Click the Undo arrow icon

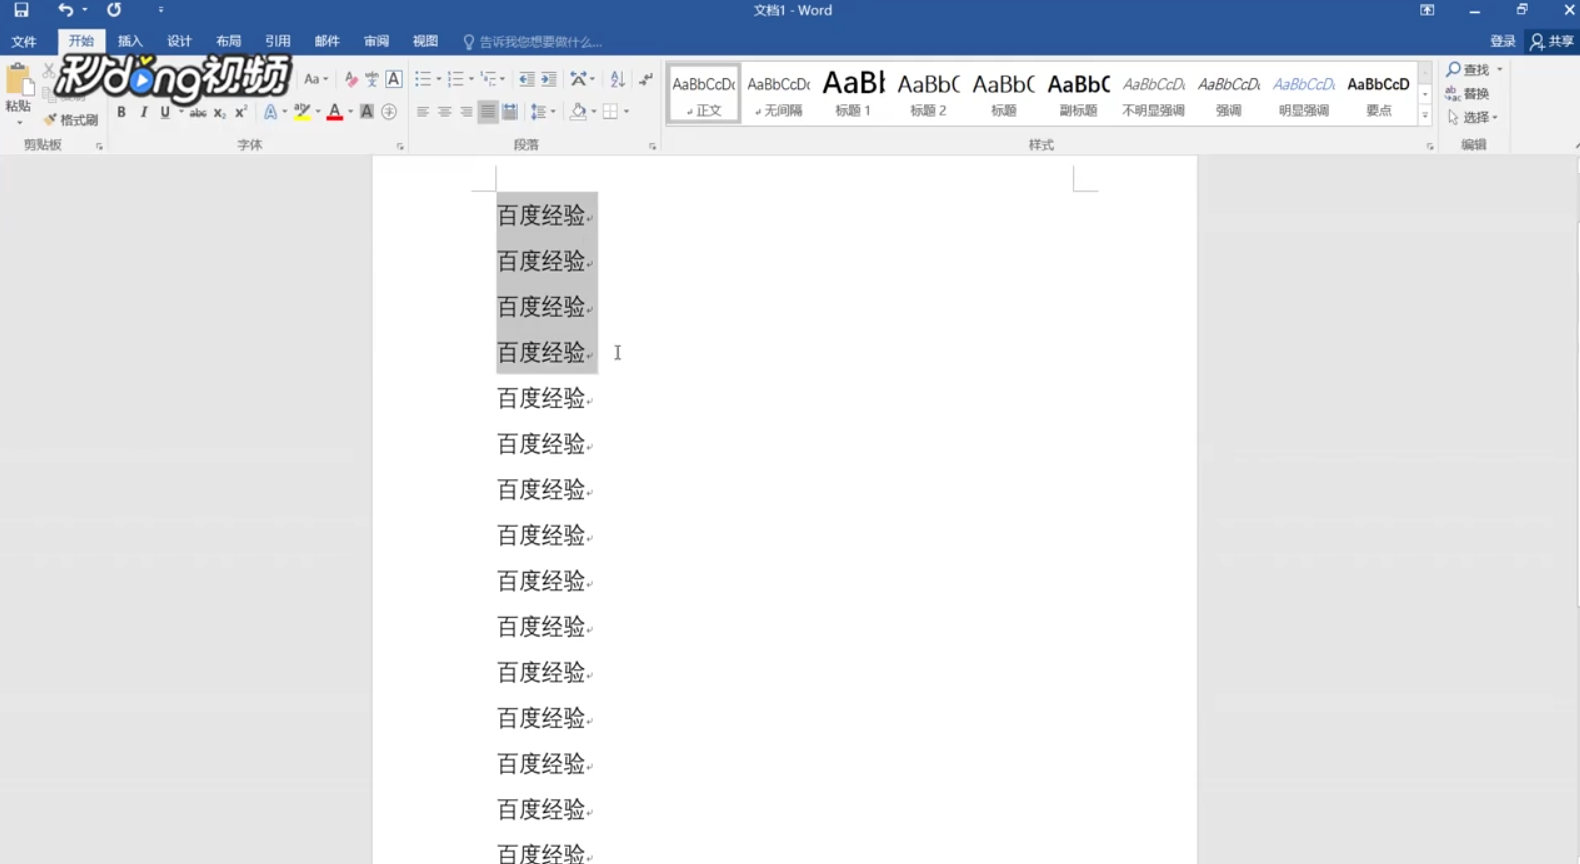[x=65, y=10]
